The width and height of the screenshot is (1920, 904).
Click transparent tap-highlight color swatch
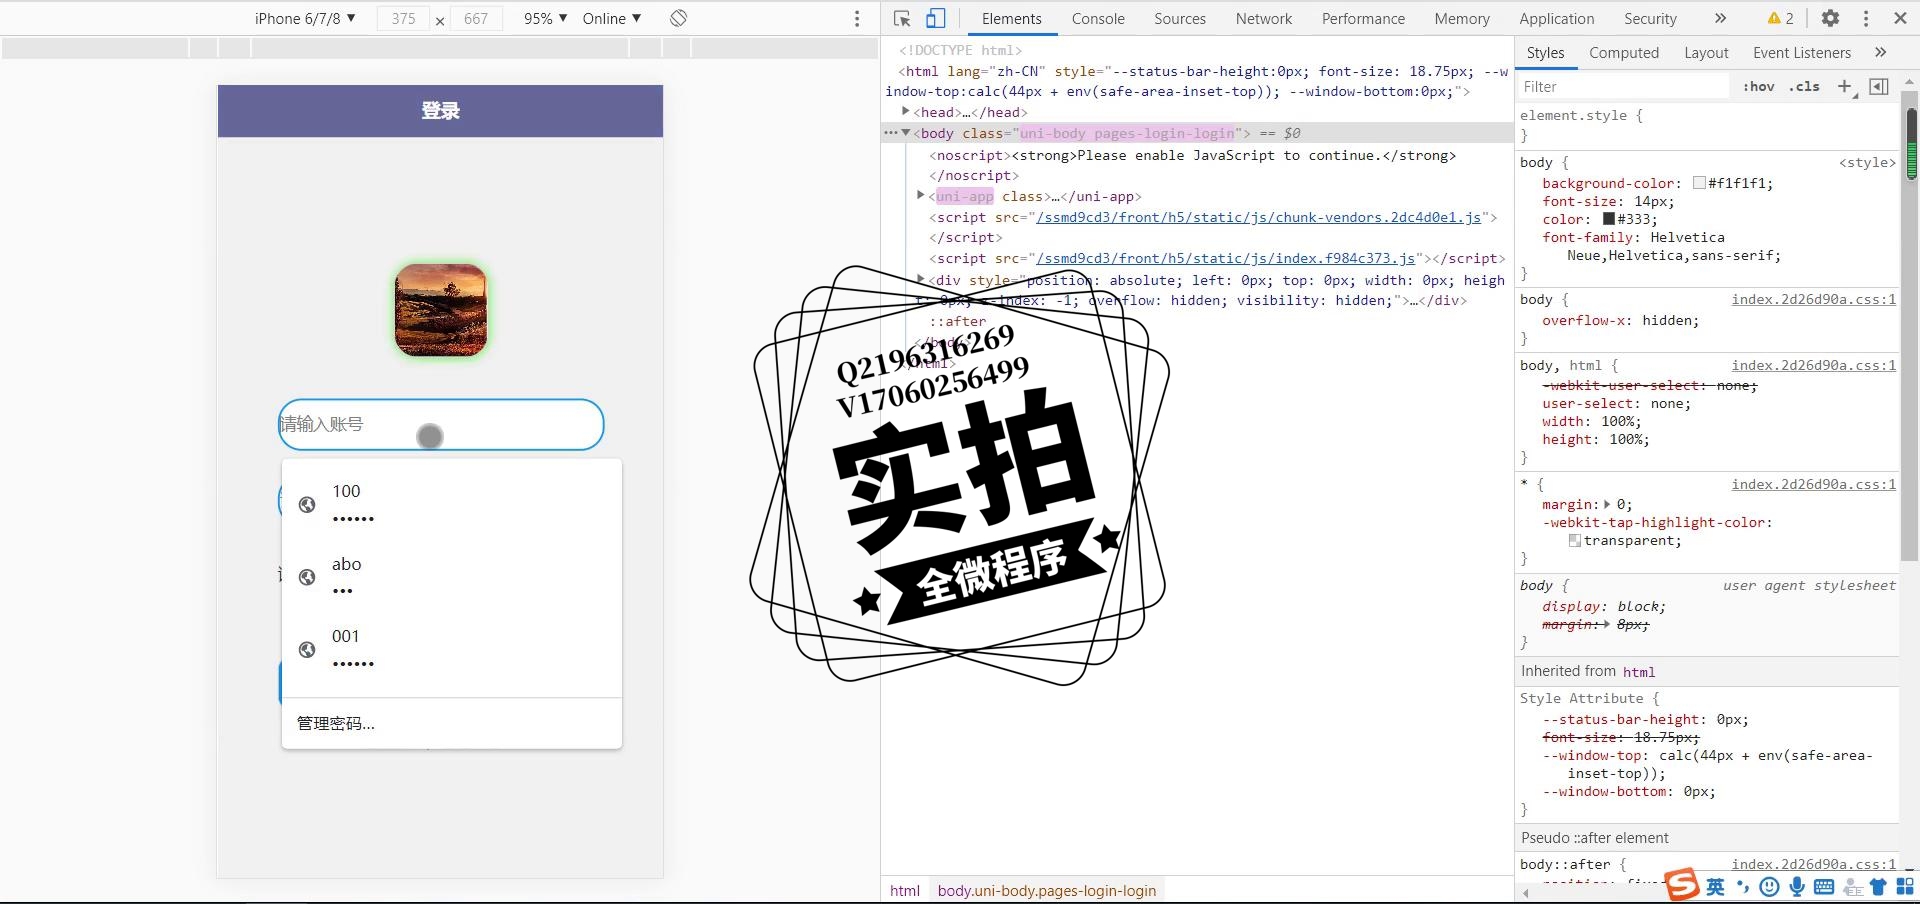(x=1575, y=540)
